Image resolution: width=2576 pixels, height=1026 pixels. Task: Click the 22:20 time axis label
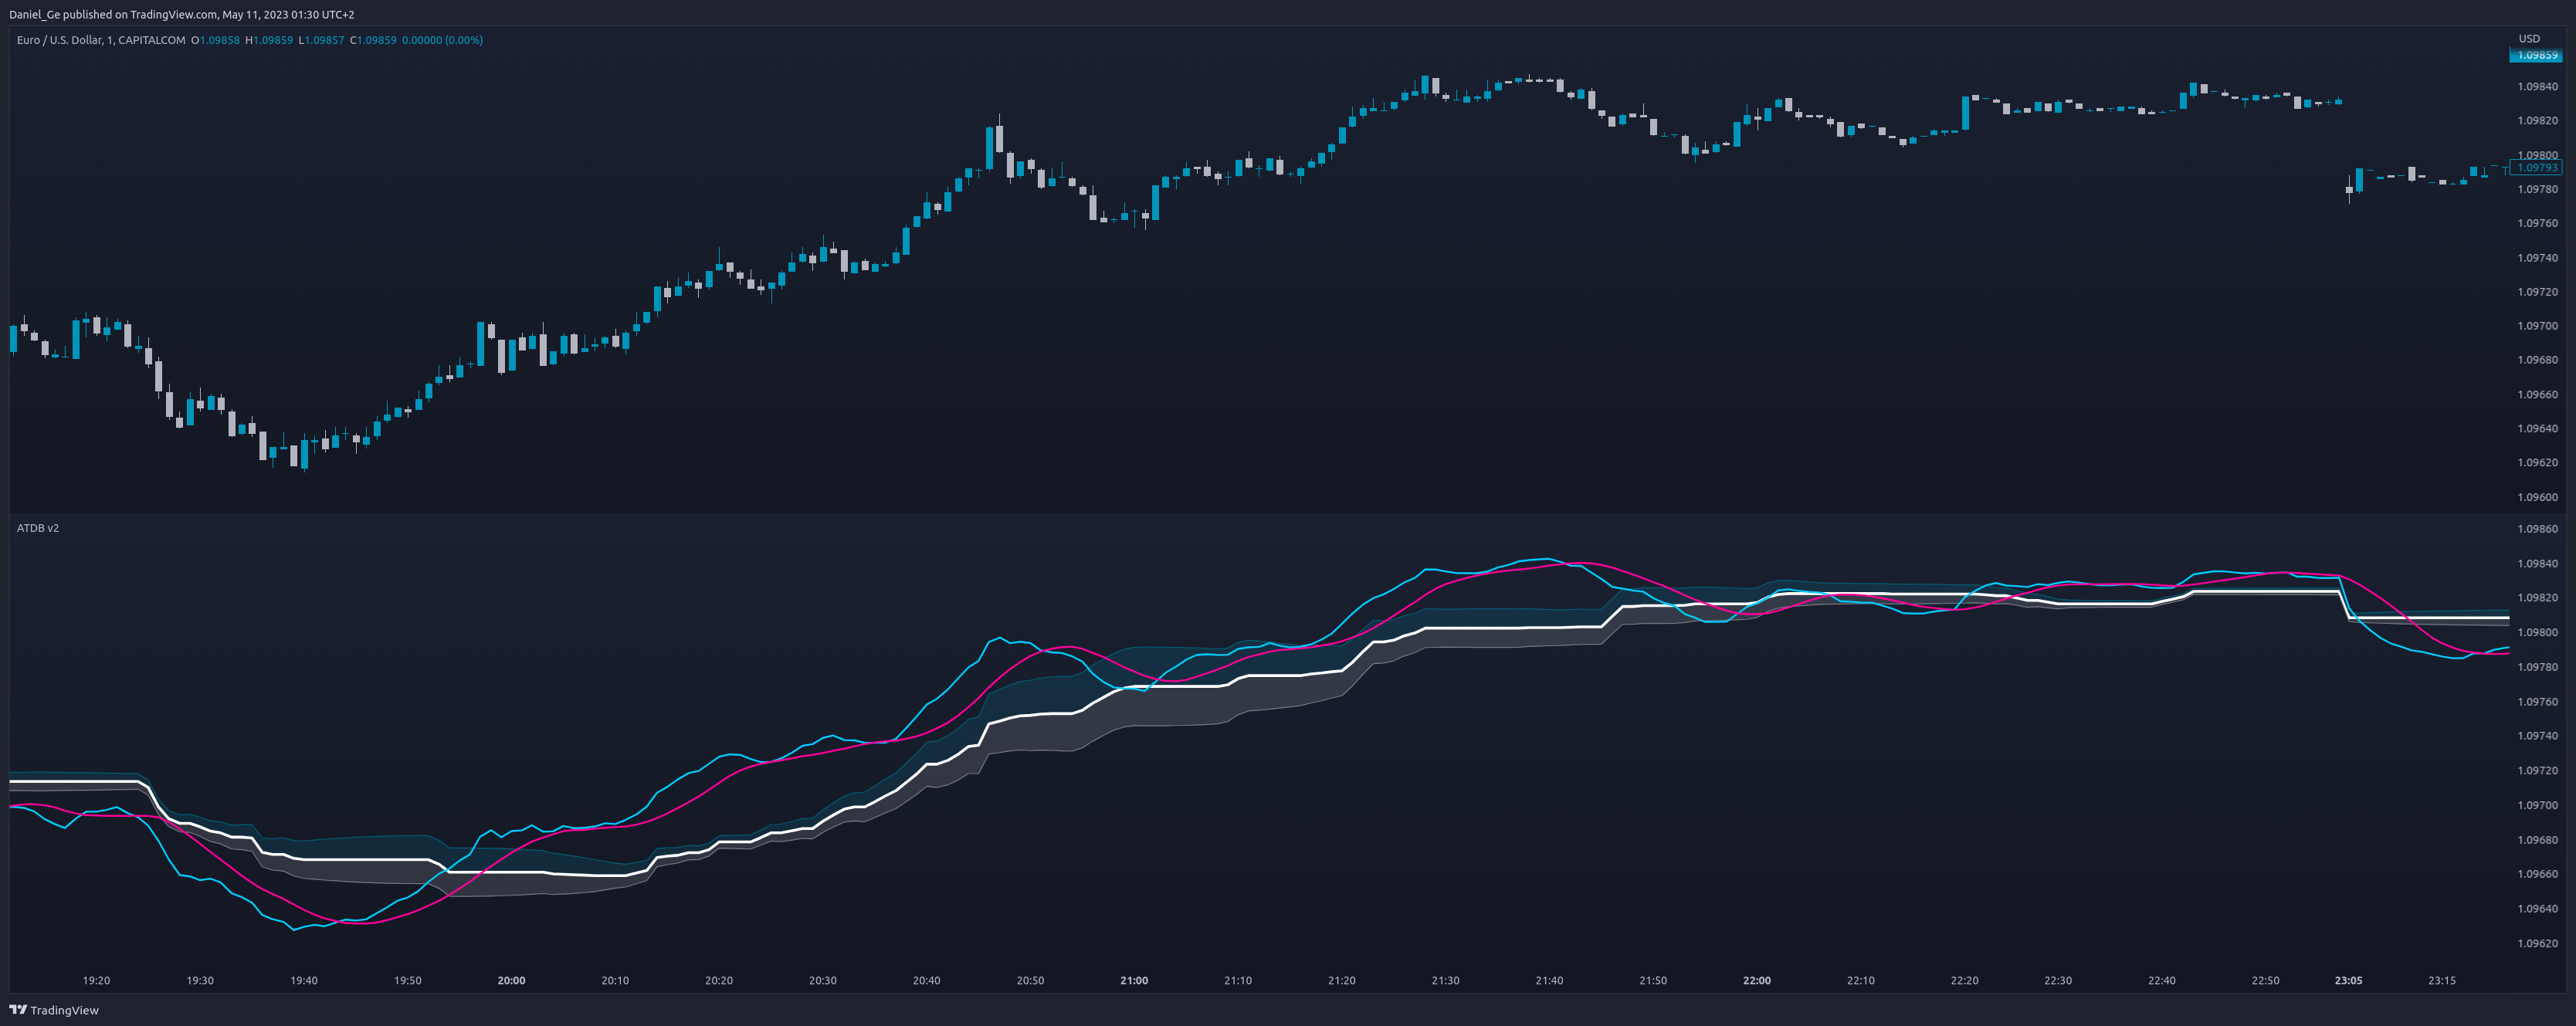(1964, 981)
